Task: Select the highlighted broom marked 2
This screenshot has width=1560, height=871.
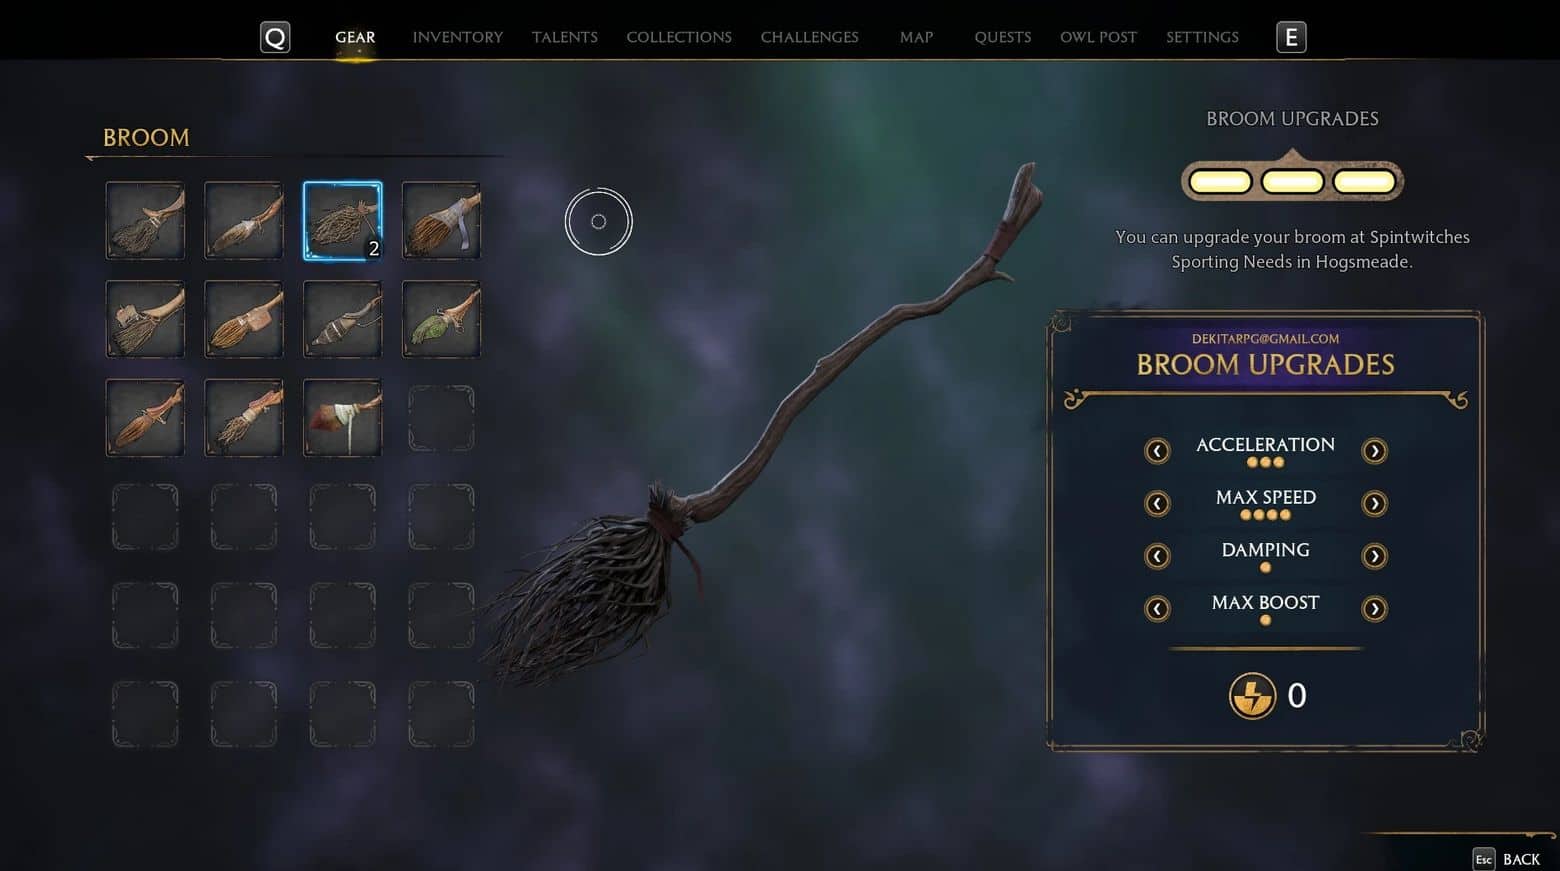Action: [343, 221]
